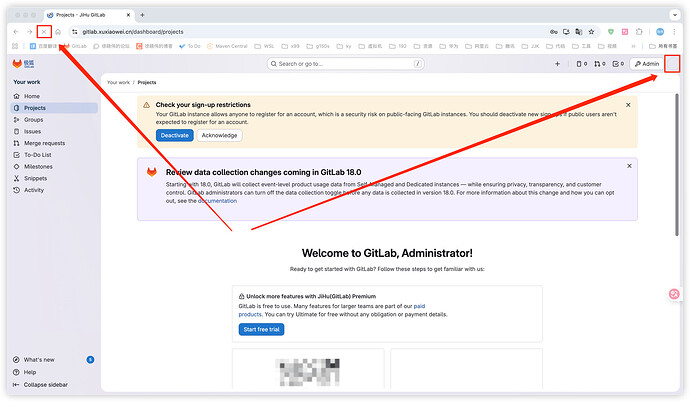Open merge requests counter in top bar
This screenshot has width=690, height=402.
pyautogui.click(x=599, y=64)
